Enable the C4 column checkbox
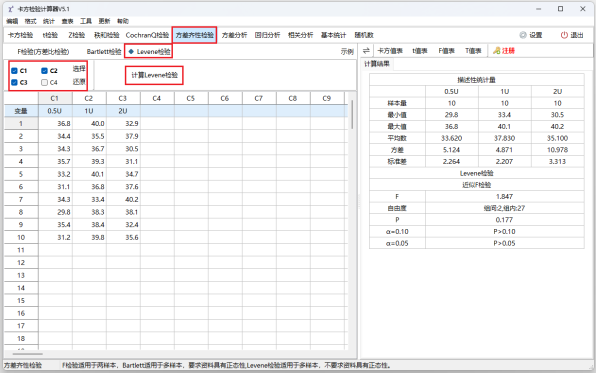 click(x=44, y=83)
